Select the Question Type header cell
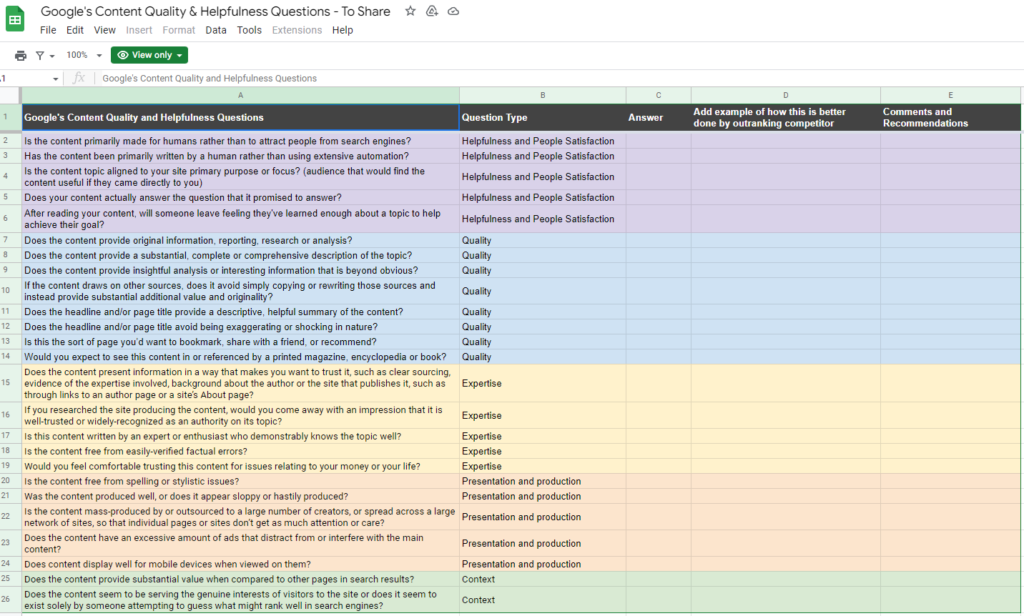The height and width of the screenshot is (616, 1024). pos(543,118)
